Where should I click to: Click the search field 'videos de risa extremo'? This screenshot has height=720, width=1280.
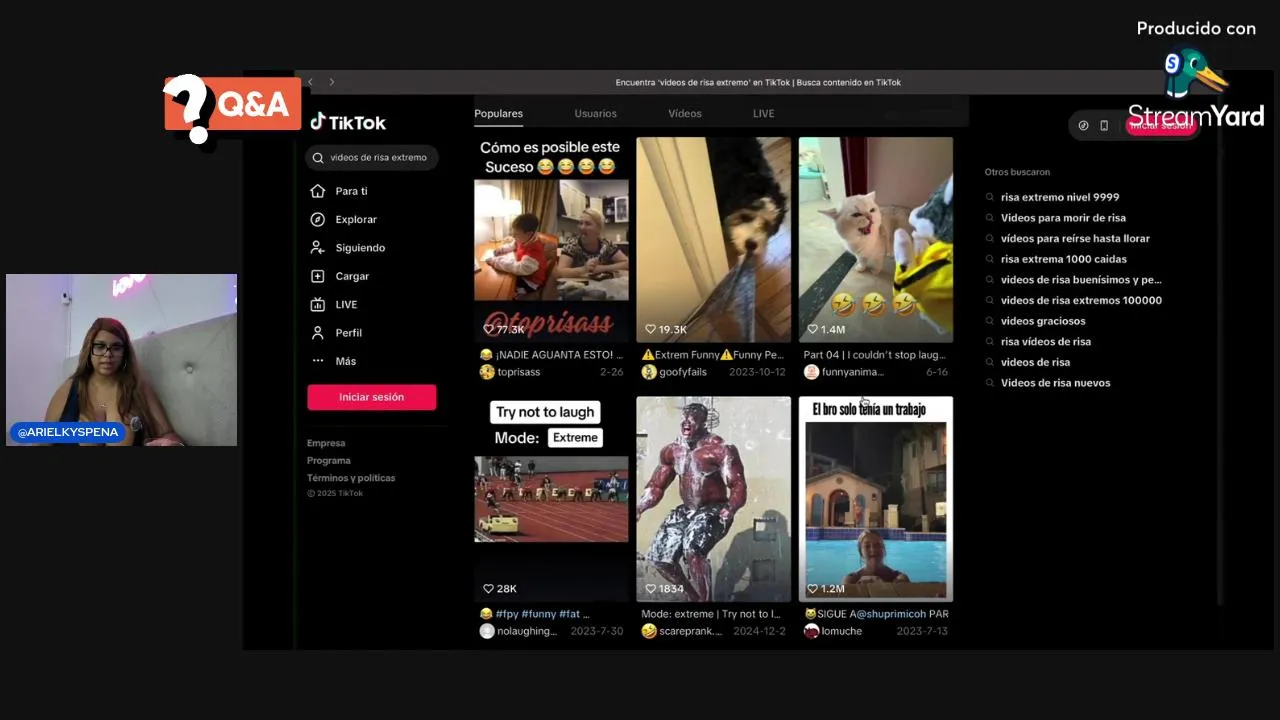point(372,157)
